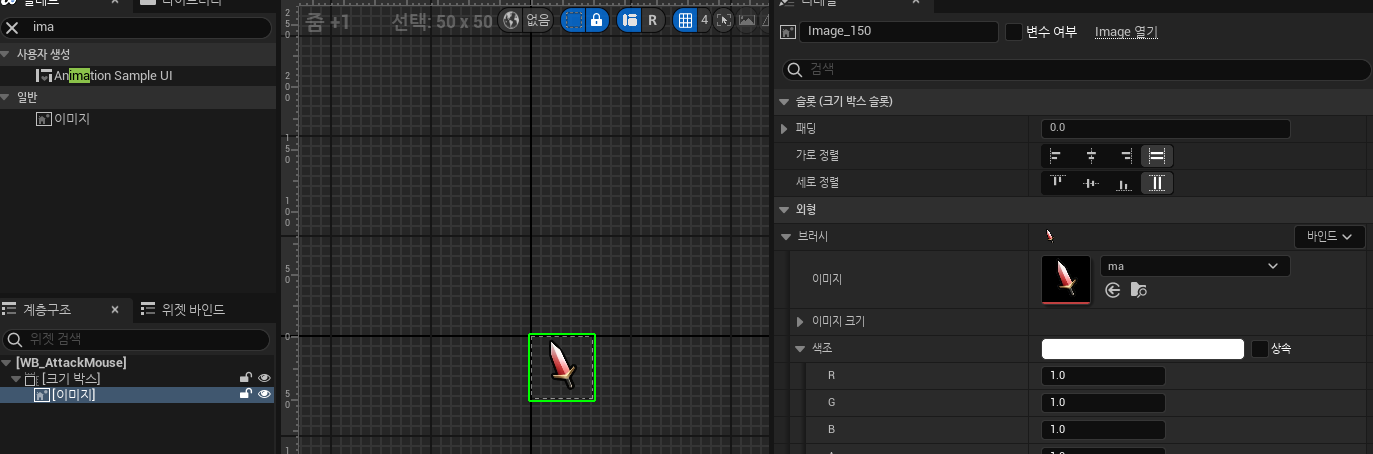Screen dimensions: 1373x454
Task: Collapse the 일반 palette category
Action: pos(6,97)
